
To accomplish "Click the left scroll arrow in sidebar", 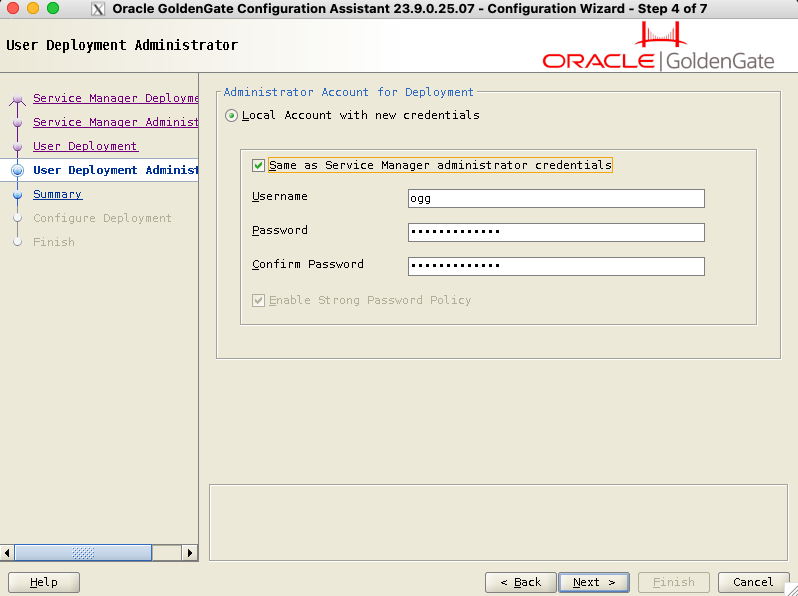I will 8,552.
